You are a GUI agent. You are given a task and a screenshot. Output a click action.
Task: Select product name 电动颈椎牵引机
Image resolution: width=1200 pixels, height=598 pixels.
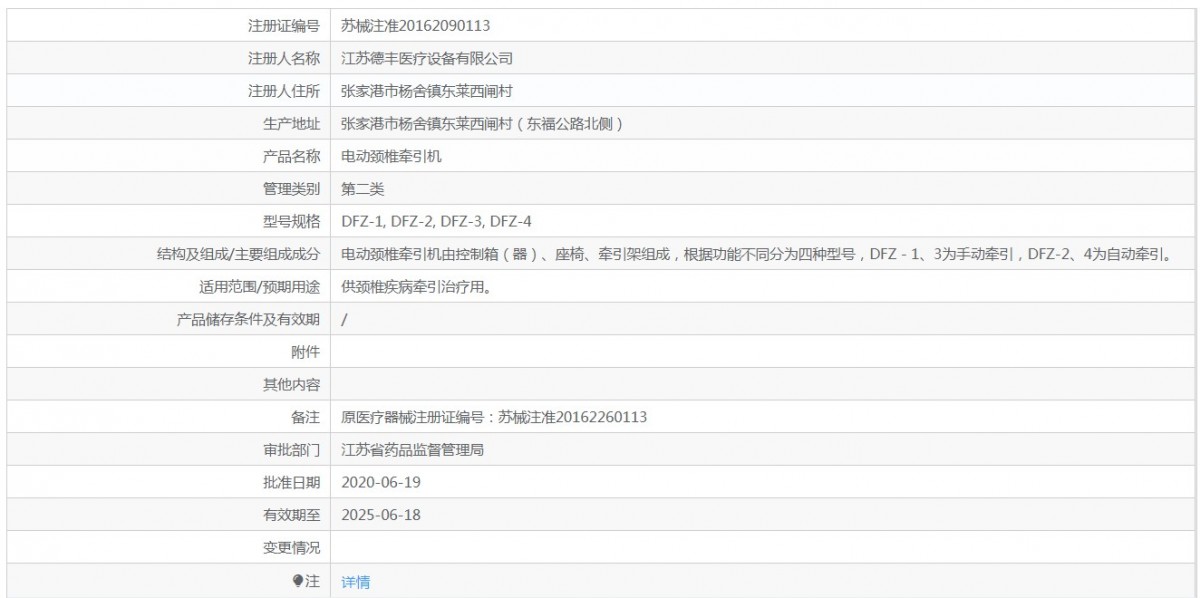point(391,156)
